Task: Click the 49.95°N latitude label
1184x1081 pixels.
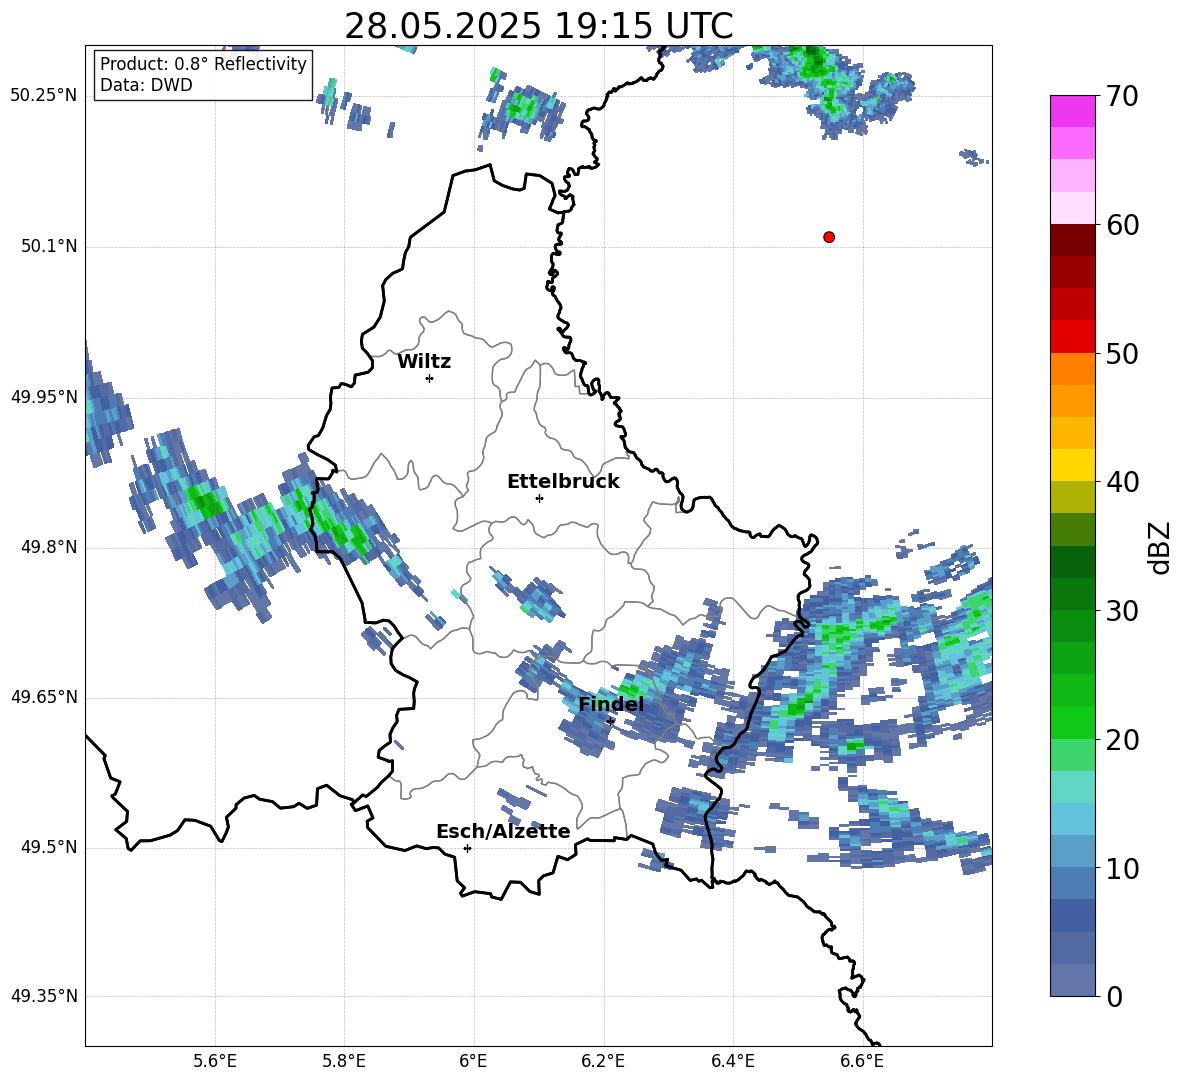Action: [x=44, y=396]
